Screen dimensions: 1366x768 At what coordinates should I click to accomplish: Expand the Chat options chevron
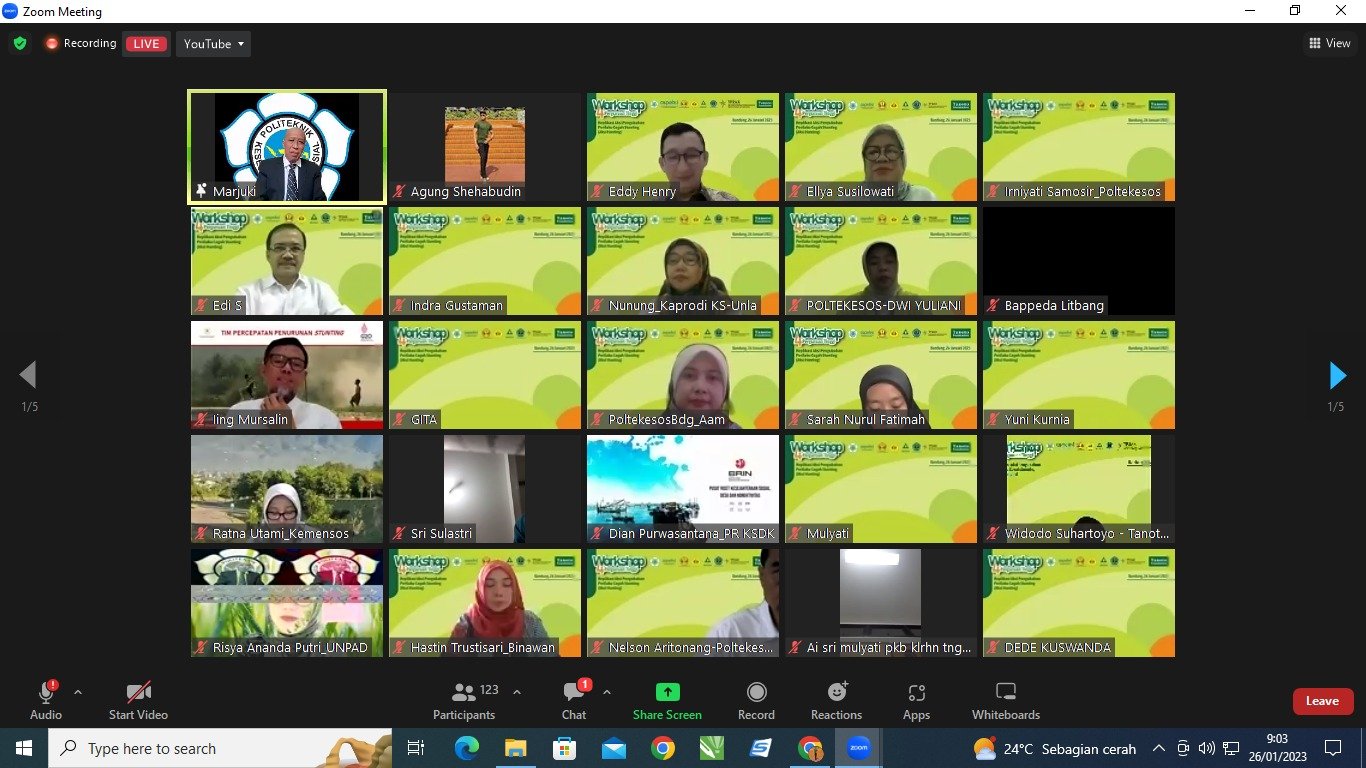tap(606, 692)
